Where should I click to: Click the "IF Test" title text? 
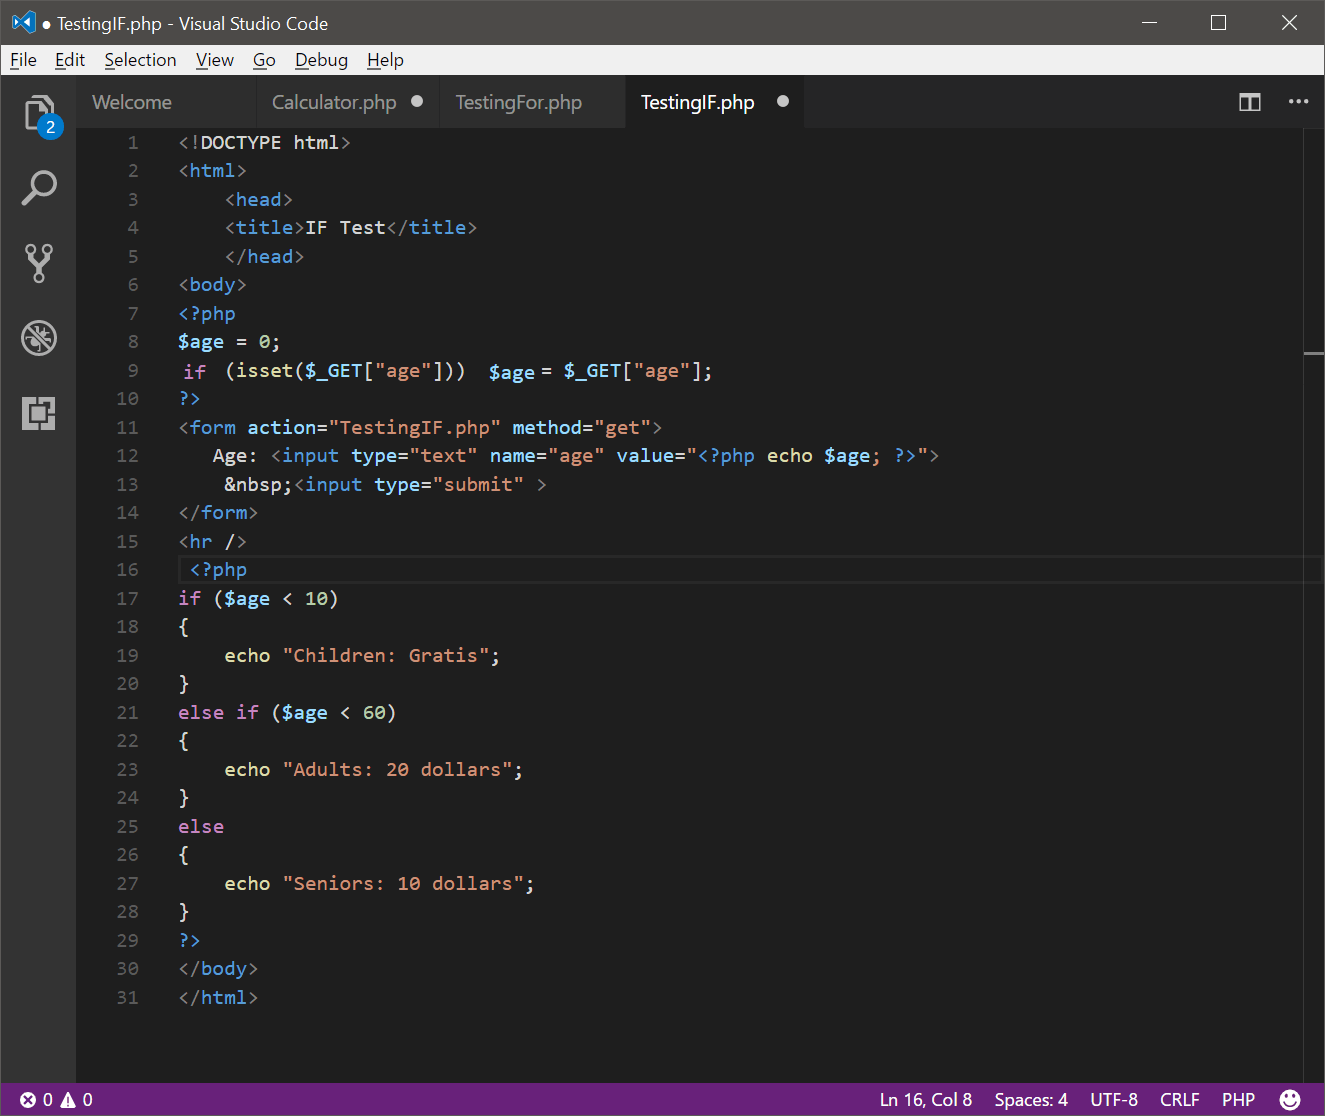tap(345, 227)
